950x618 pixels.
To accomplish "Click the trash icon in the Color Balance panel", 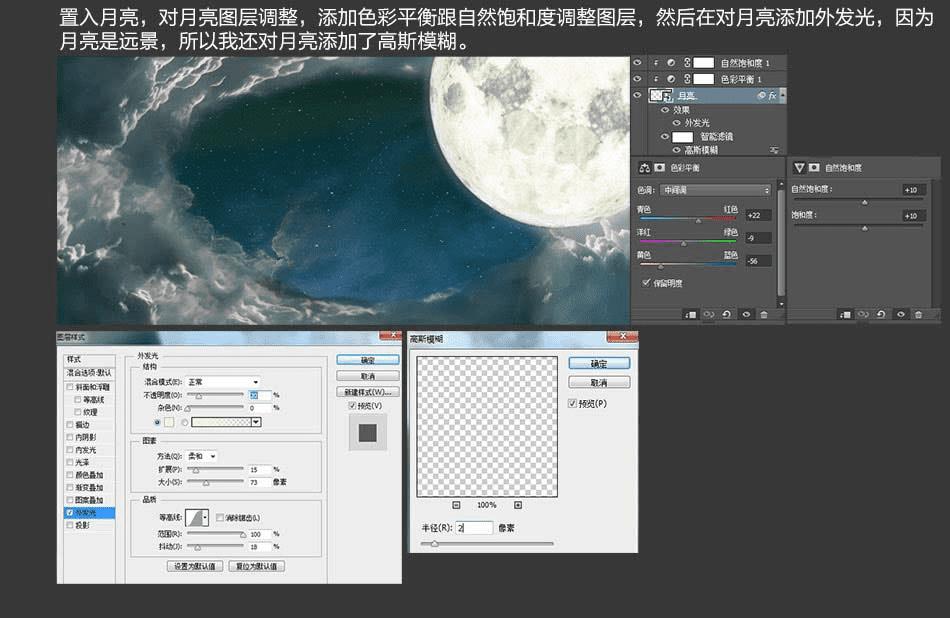I will (764, 314).
